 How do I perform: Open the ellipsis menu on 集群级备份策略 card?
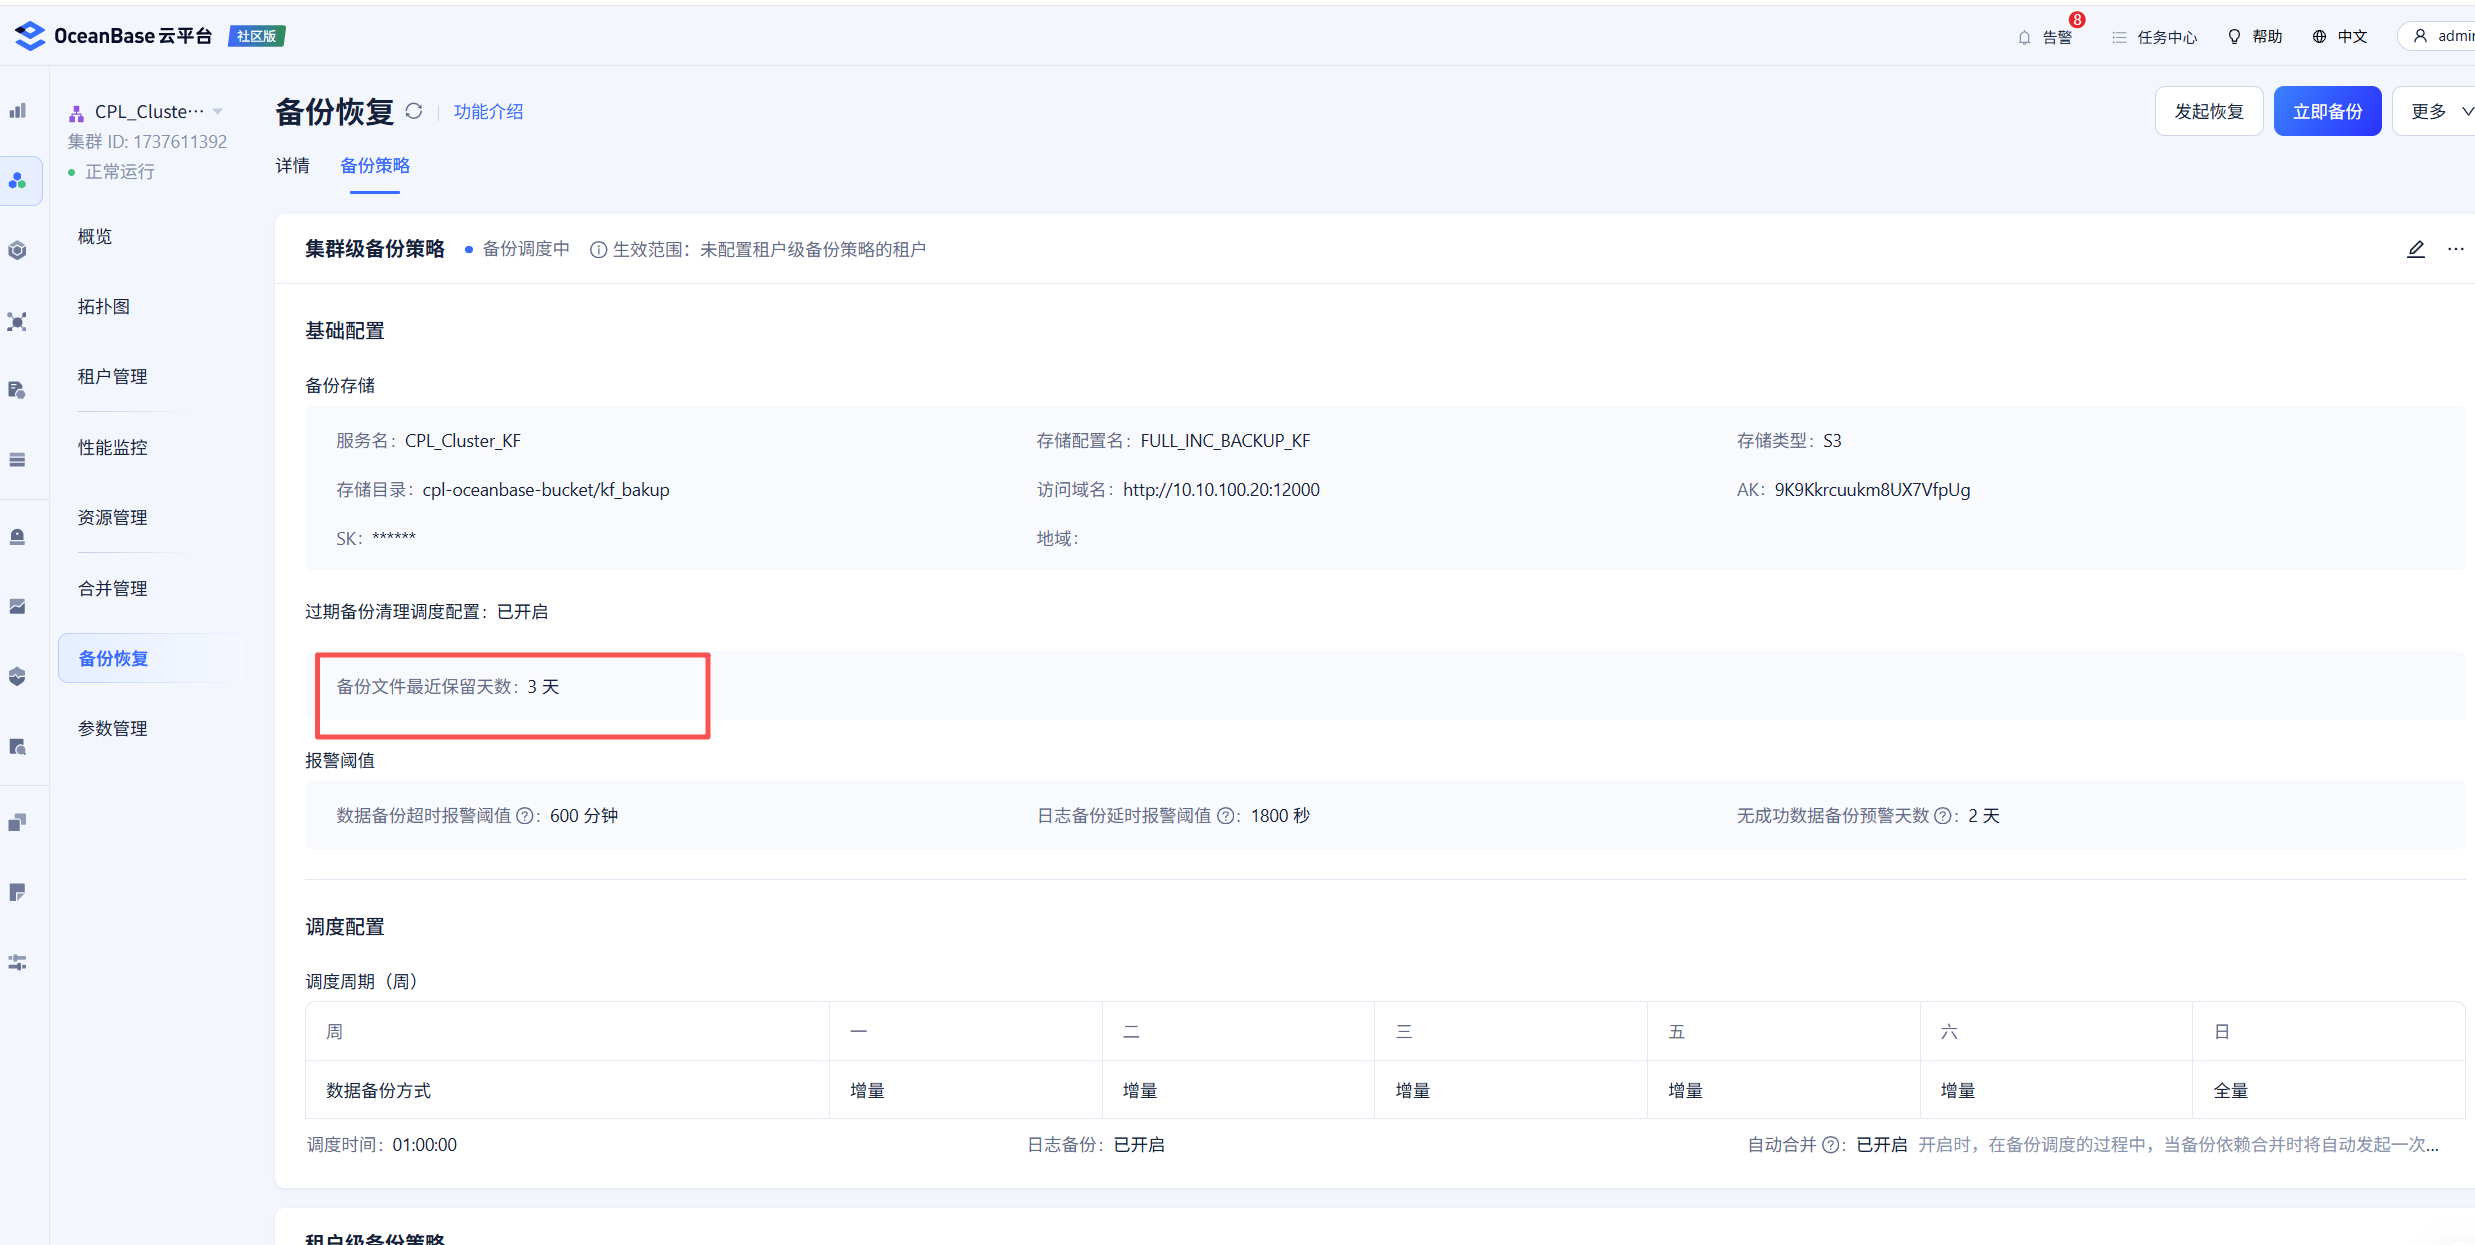[x=2455, y=249]
